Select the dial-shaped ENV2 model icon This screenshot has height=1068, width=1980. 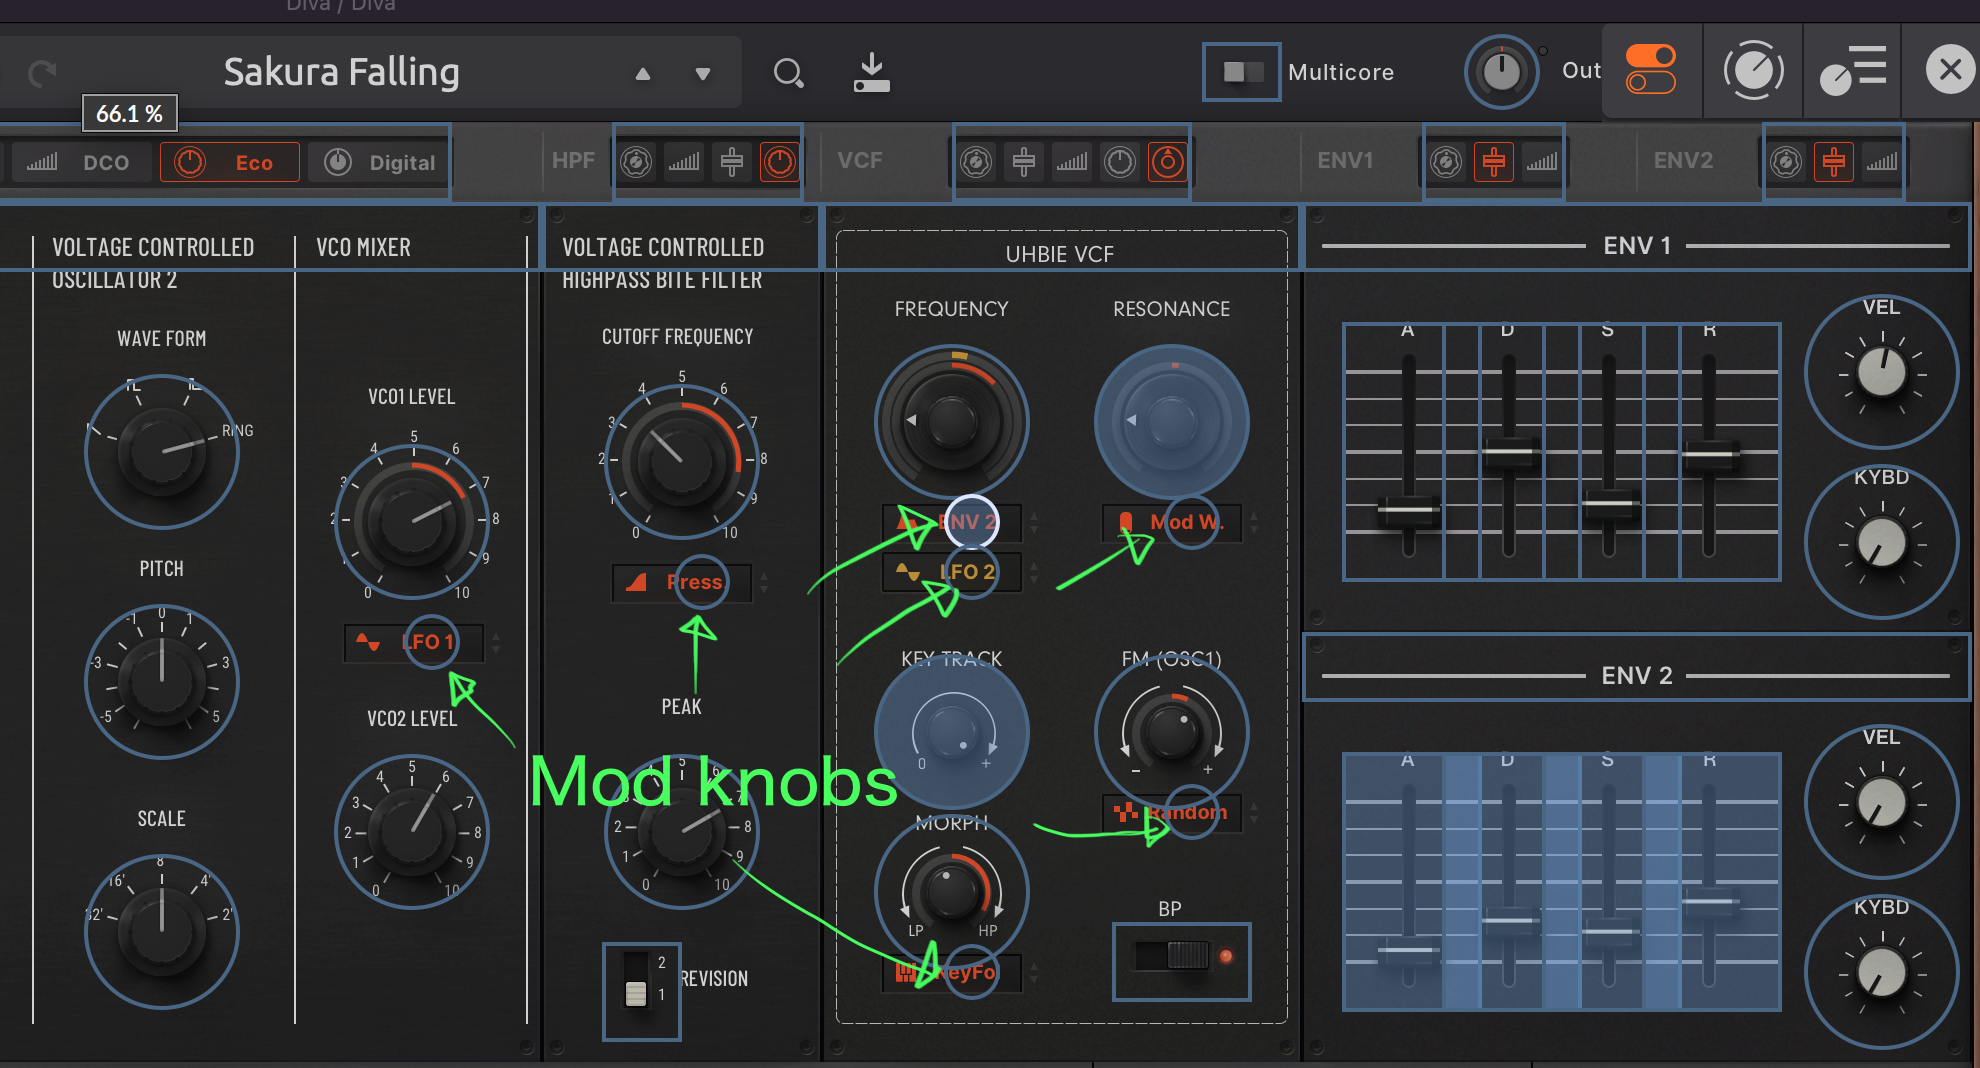pos(1786,161)
